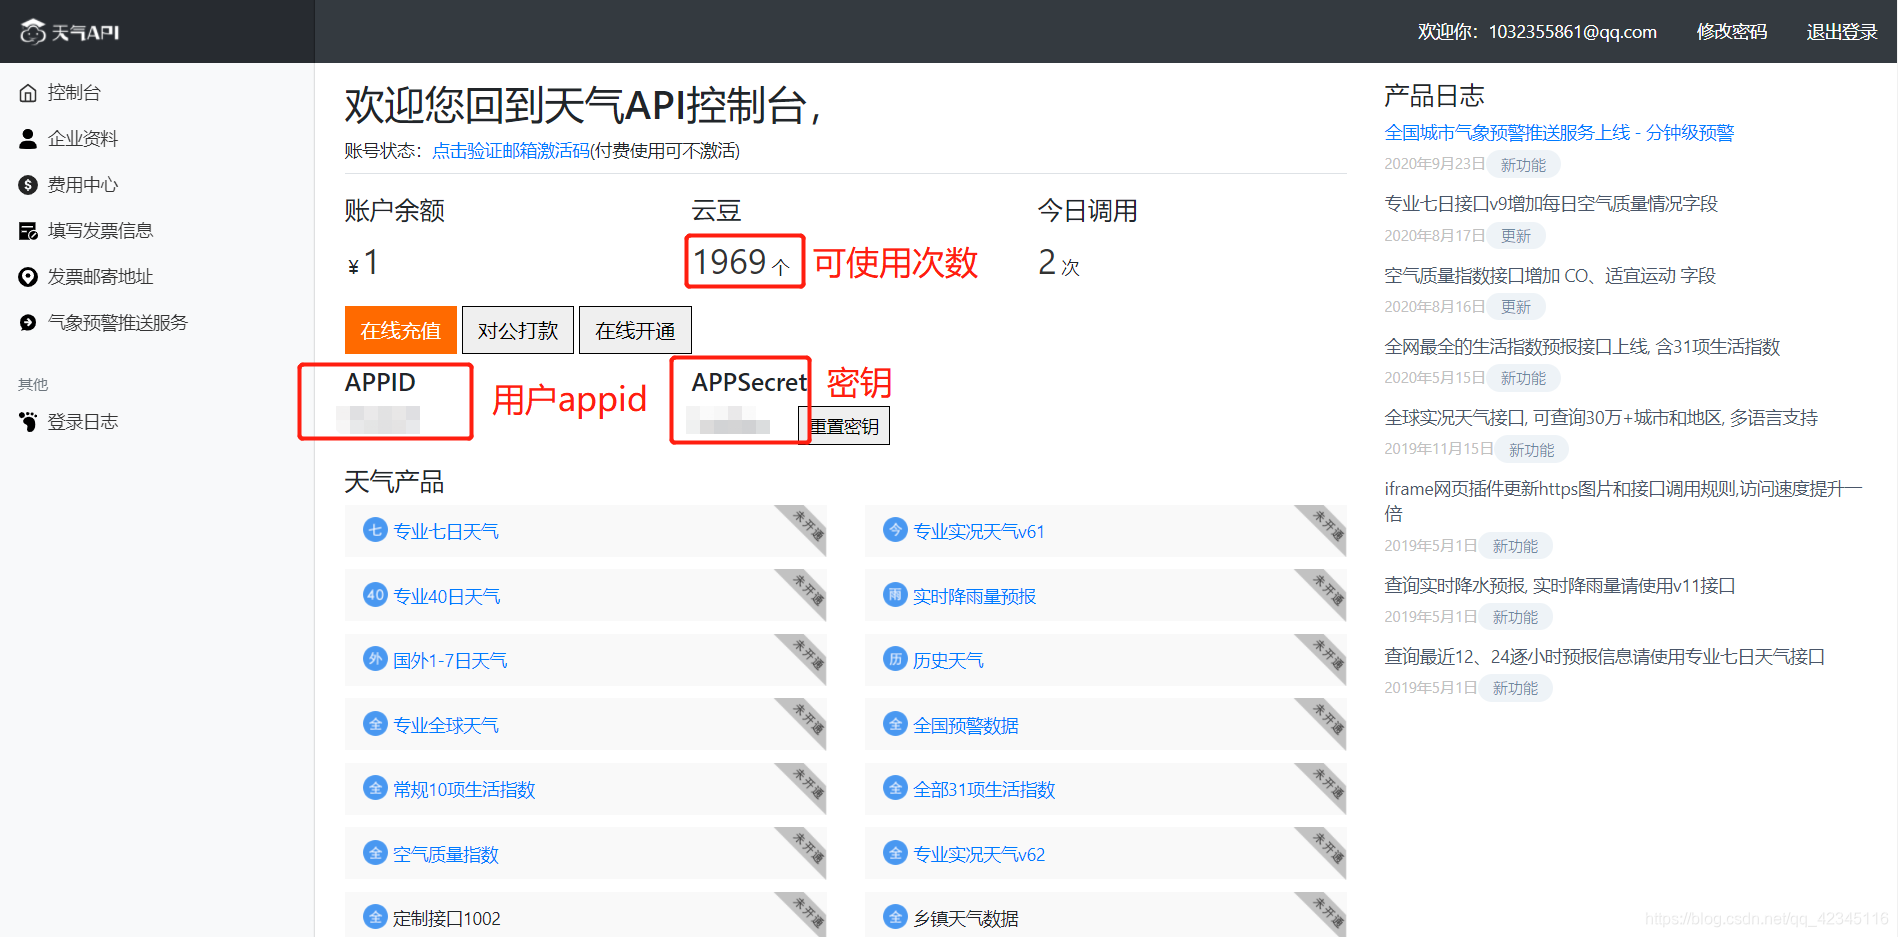Open the 定制接口1002 product link
This screenshot has height=937, width=1898.
[x=447, y=919]
